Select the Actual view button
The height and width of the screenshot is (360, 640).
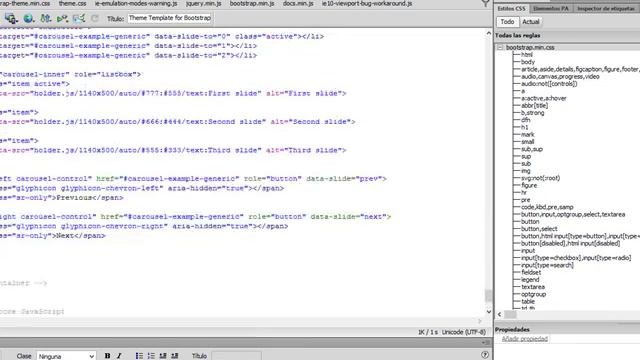pyautogui.click(x=531, y=22)
